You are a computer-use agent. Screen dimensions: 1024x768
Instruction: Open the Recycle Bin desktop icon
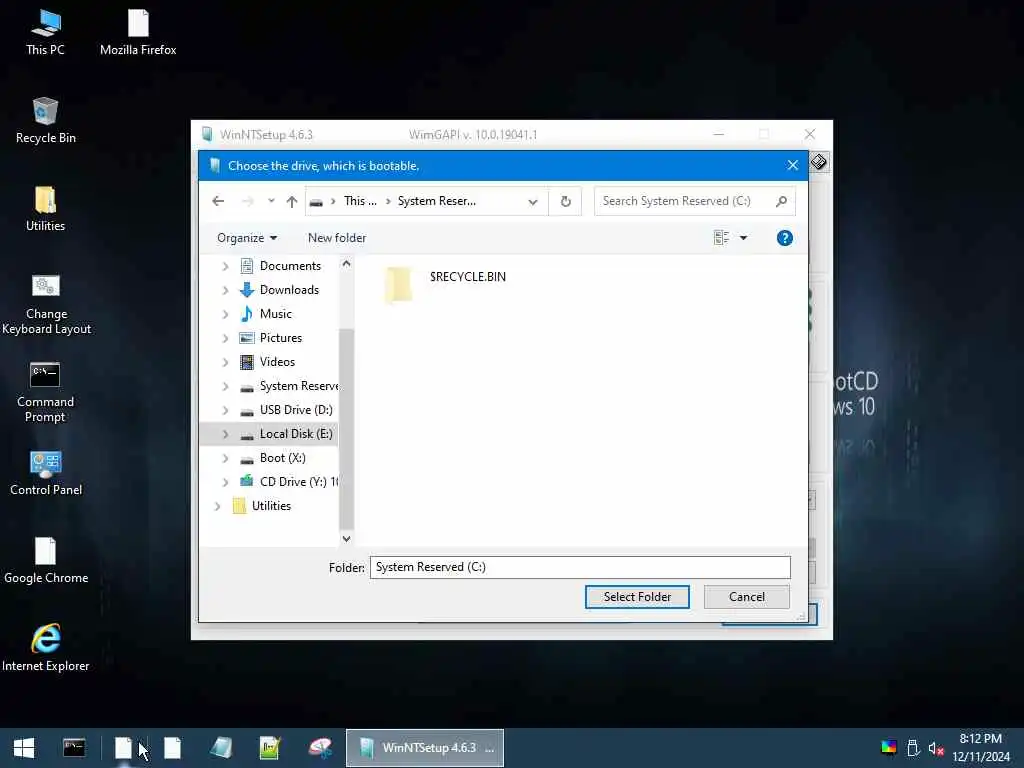pos(45,121)
